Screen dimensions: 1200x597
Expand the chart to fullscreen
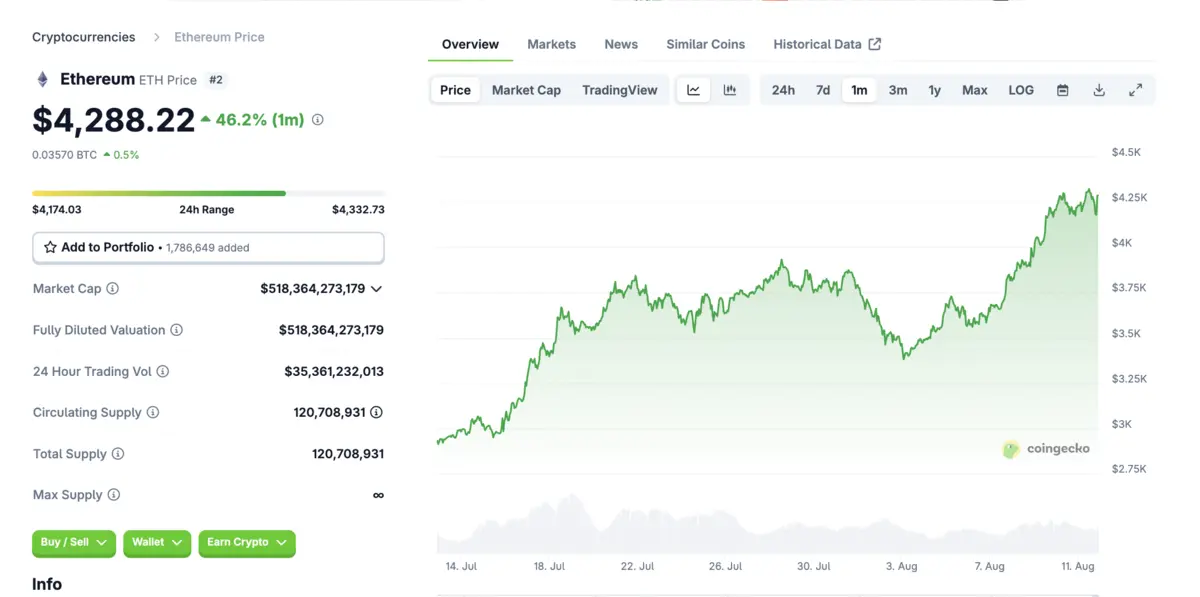coord(1135,89)
